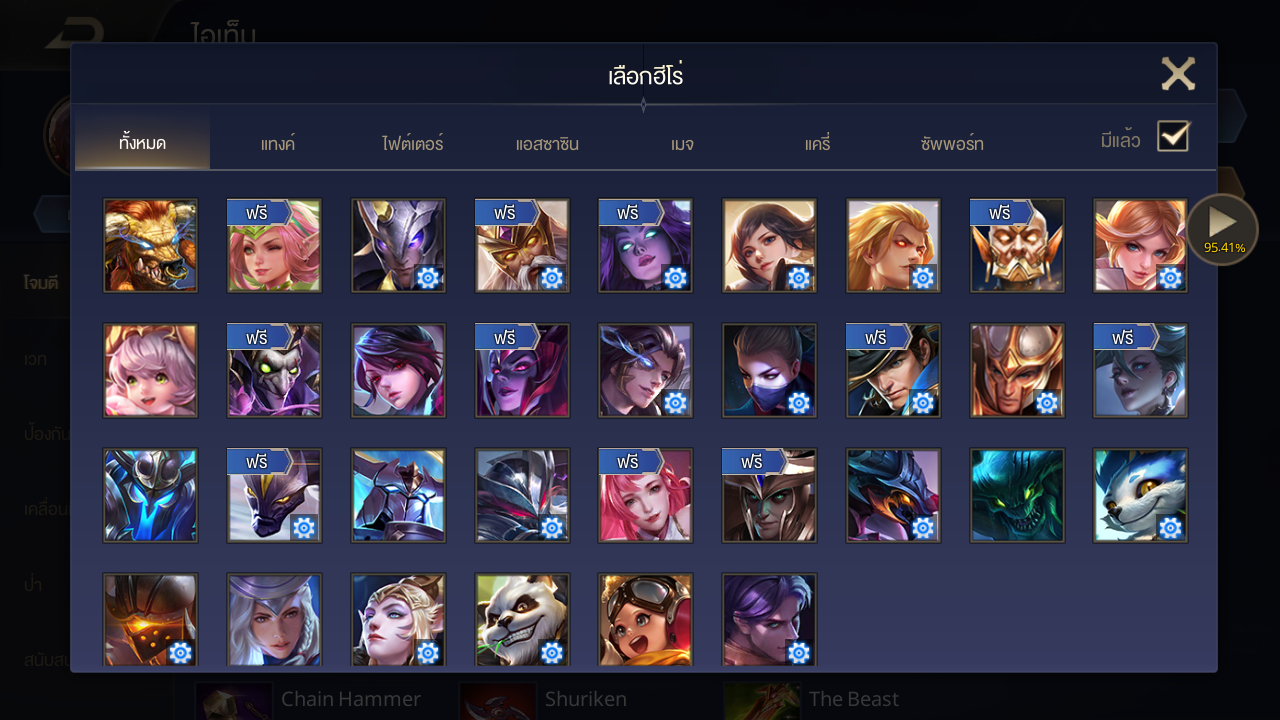Pick the masked ninja hero with blue scarf

[x=769, y=371]
